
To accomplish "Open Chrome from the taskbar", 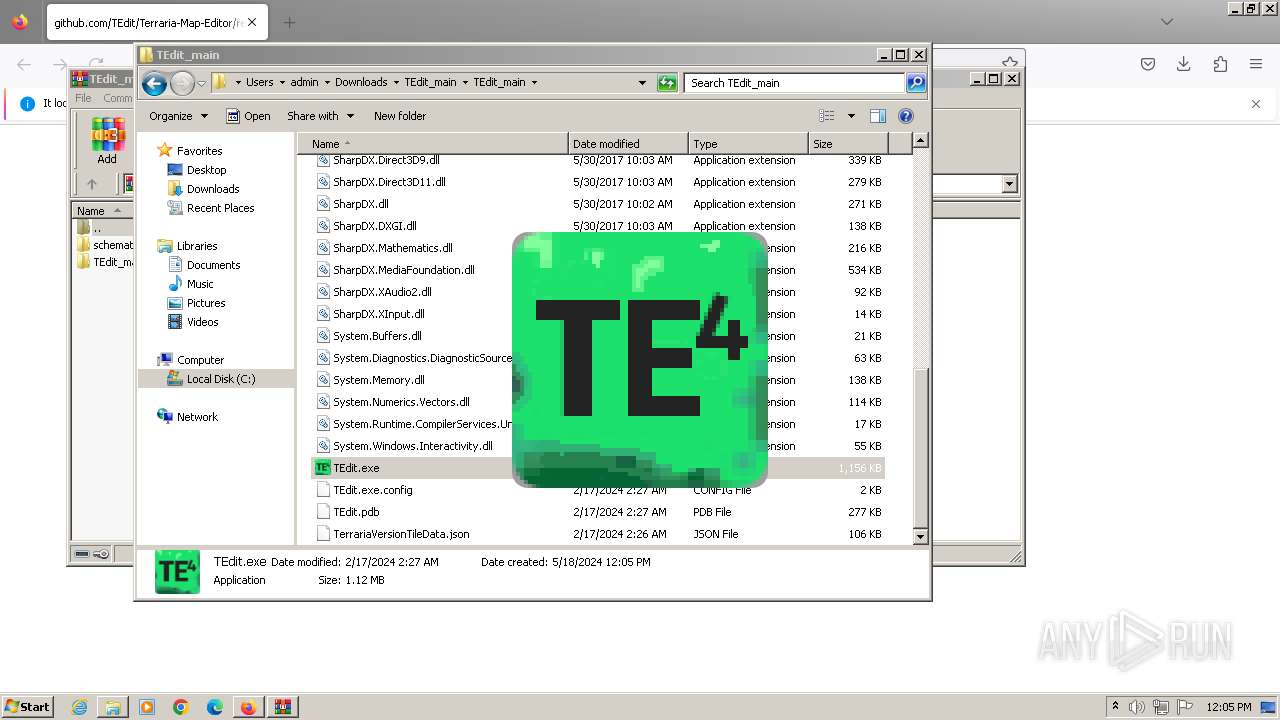I will point(181,707).
